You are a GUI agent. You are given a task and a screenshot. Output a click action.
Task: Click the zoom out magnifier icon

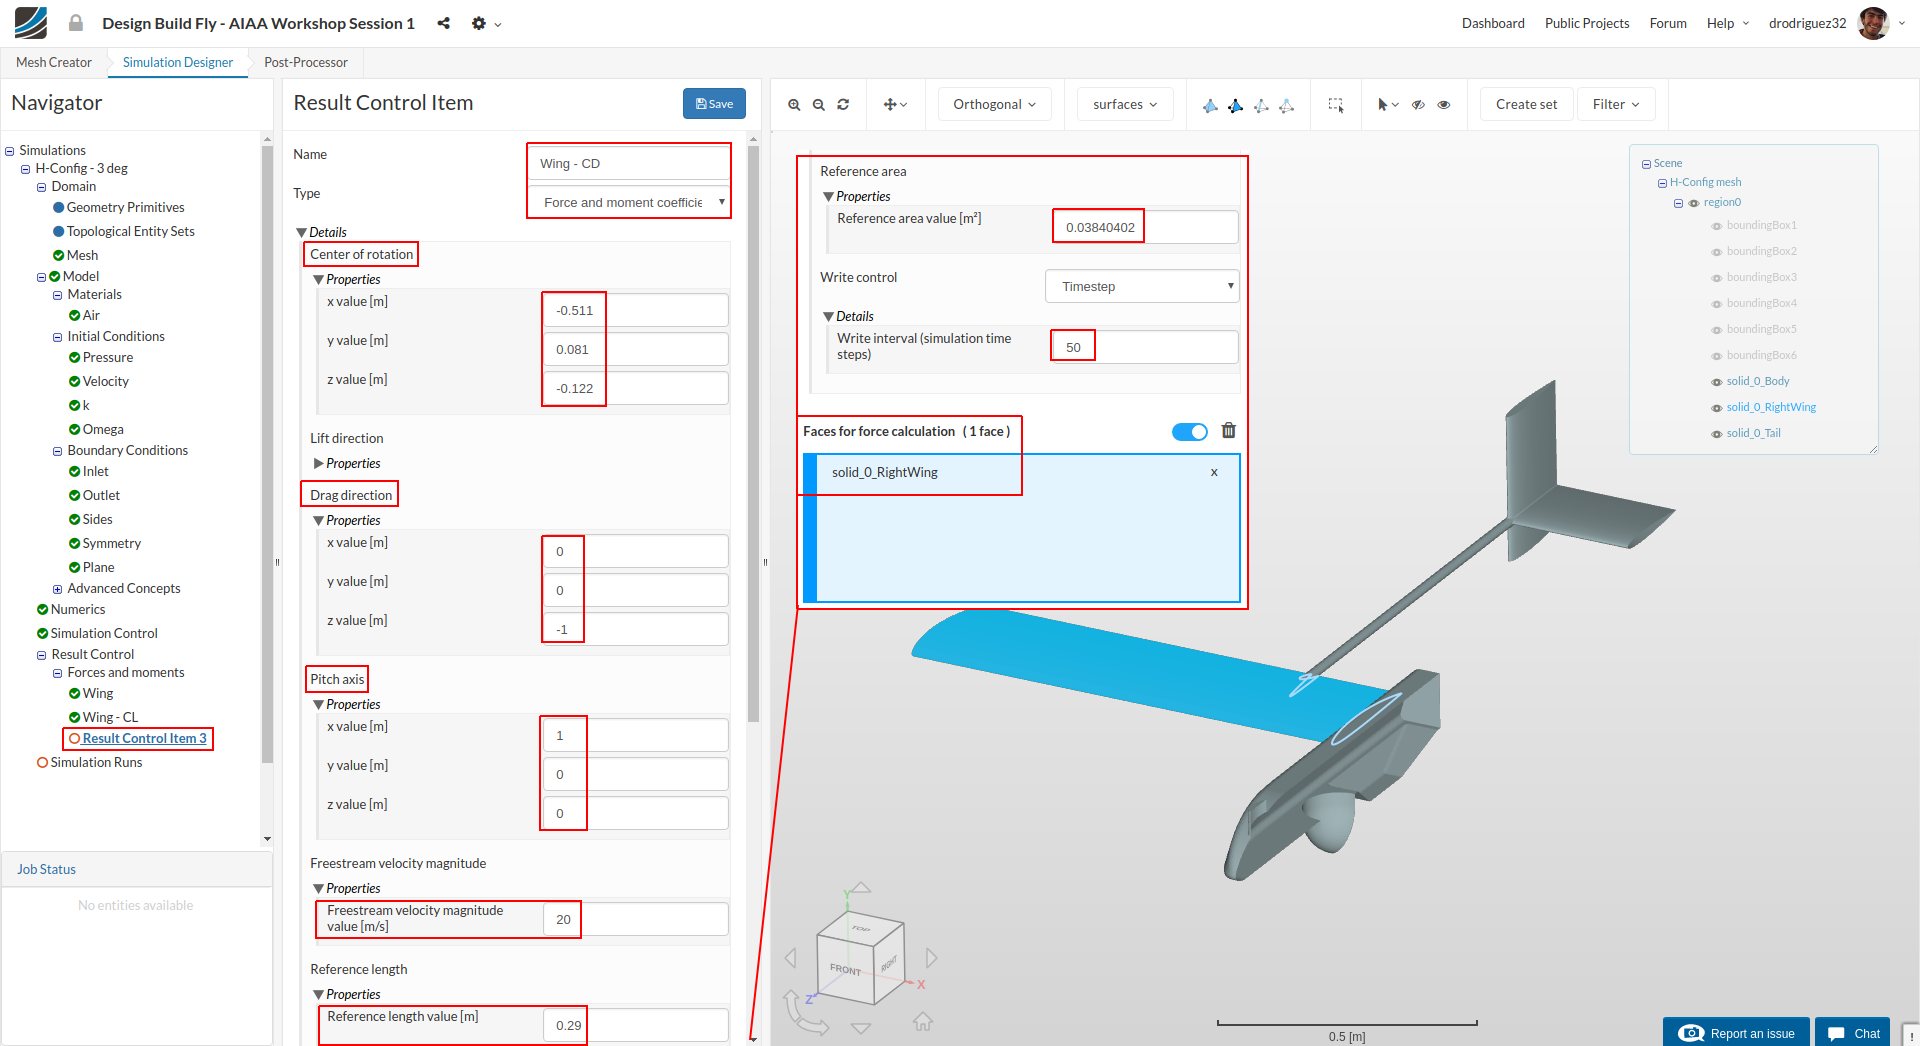(x=819, y=105)
